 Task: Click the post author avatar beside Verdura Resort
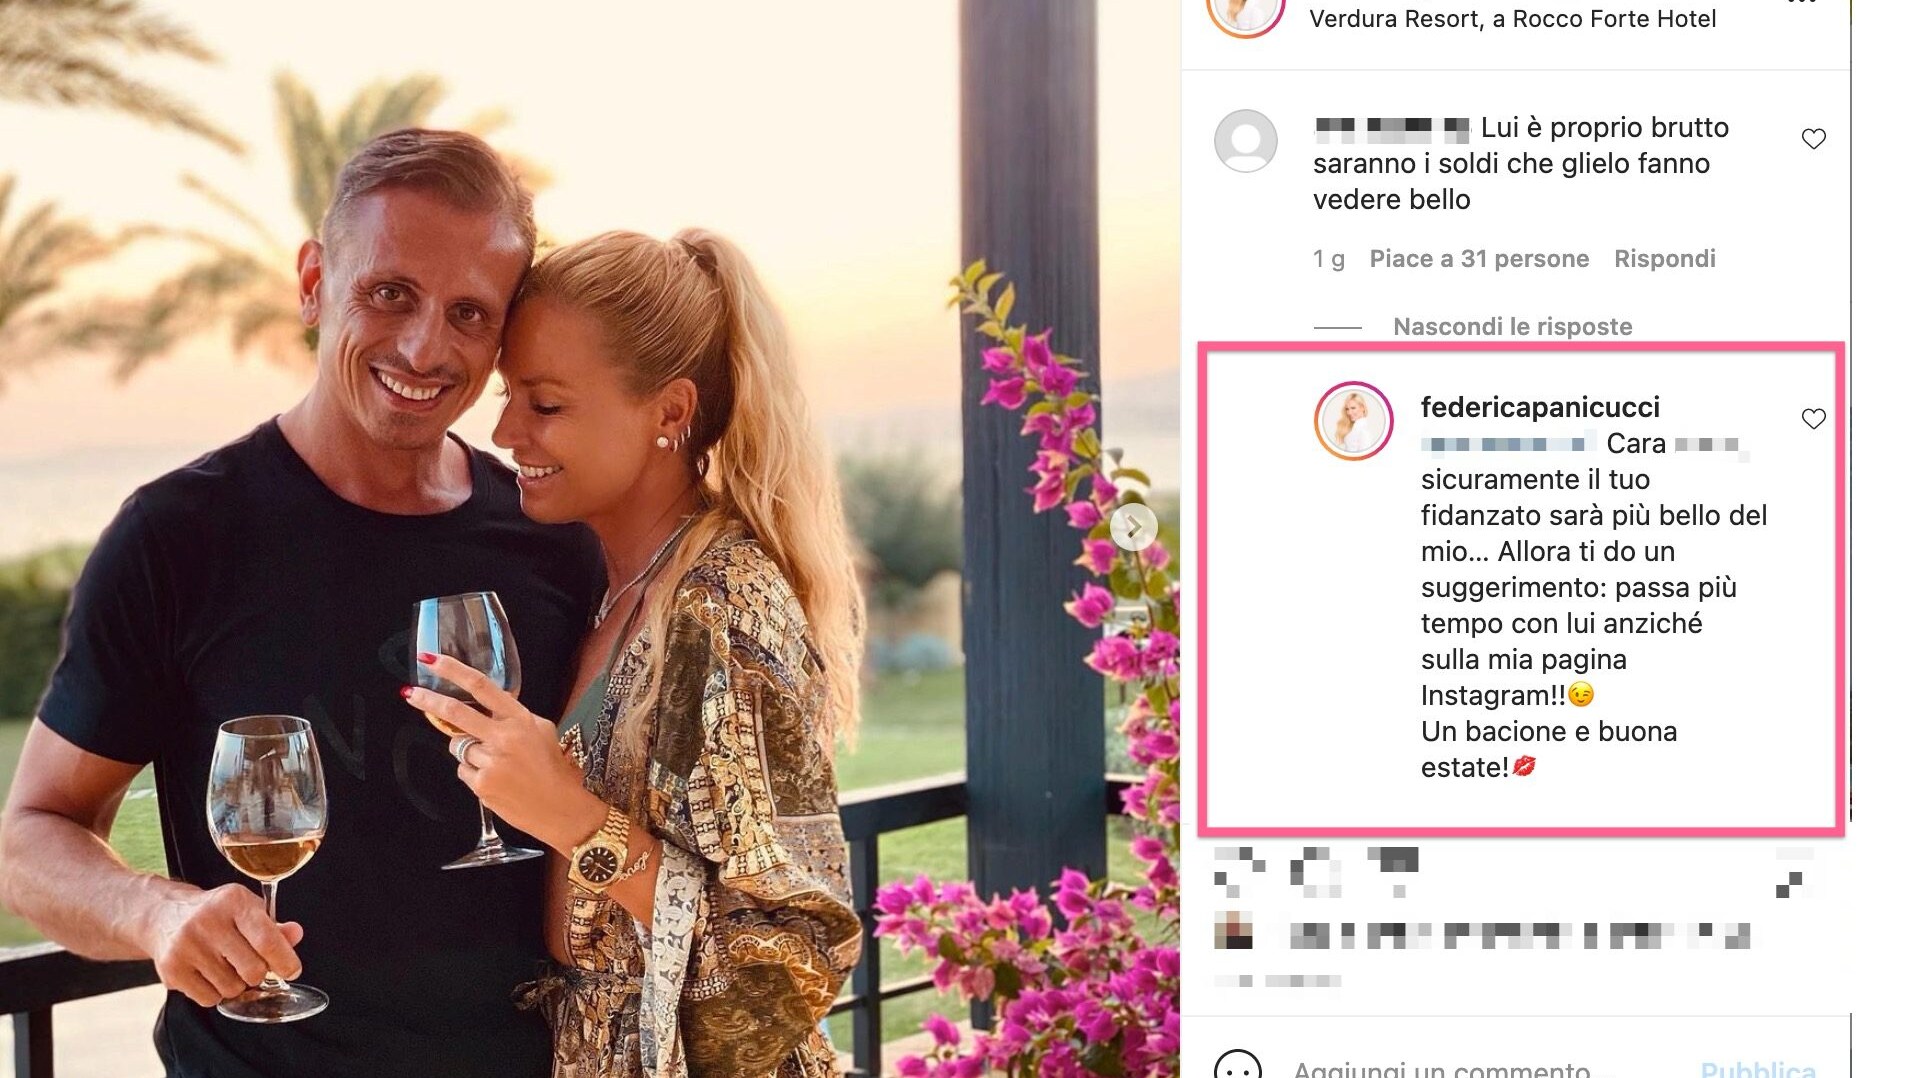click(1245, 14)
